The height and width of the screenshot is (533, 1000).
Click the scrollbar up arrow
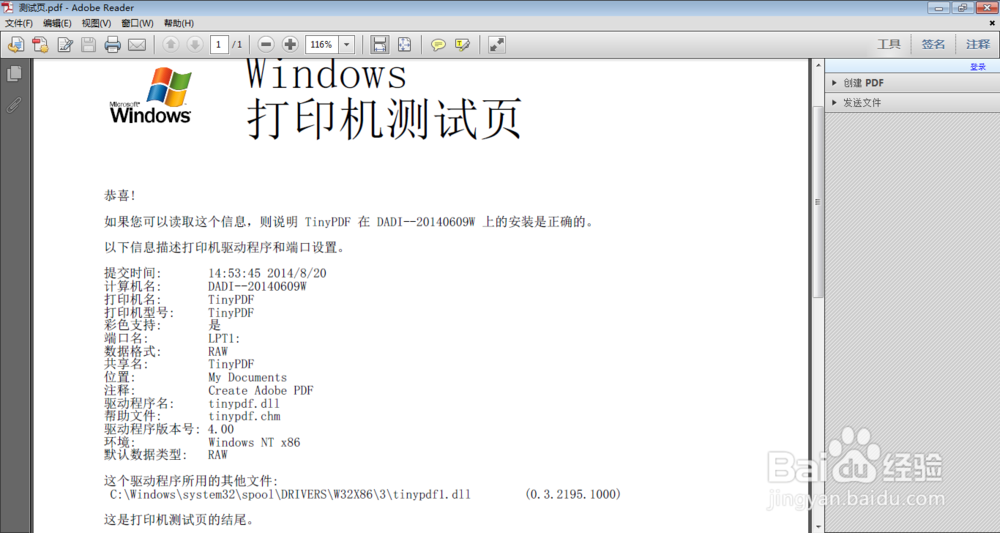point(818,66)
